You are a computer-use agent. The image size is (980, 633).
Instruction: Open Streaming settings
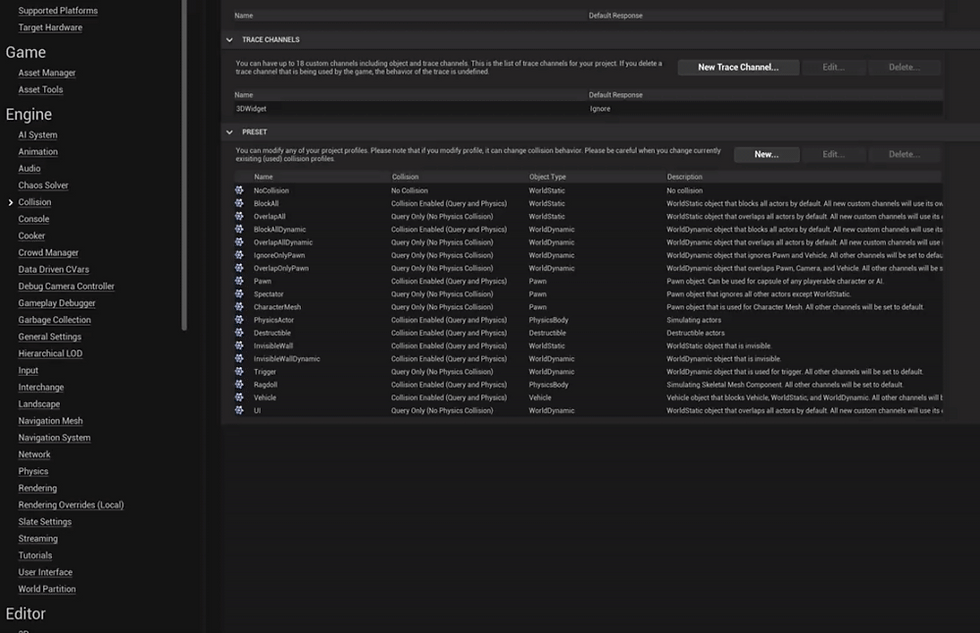(x=38, y=539)
